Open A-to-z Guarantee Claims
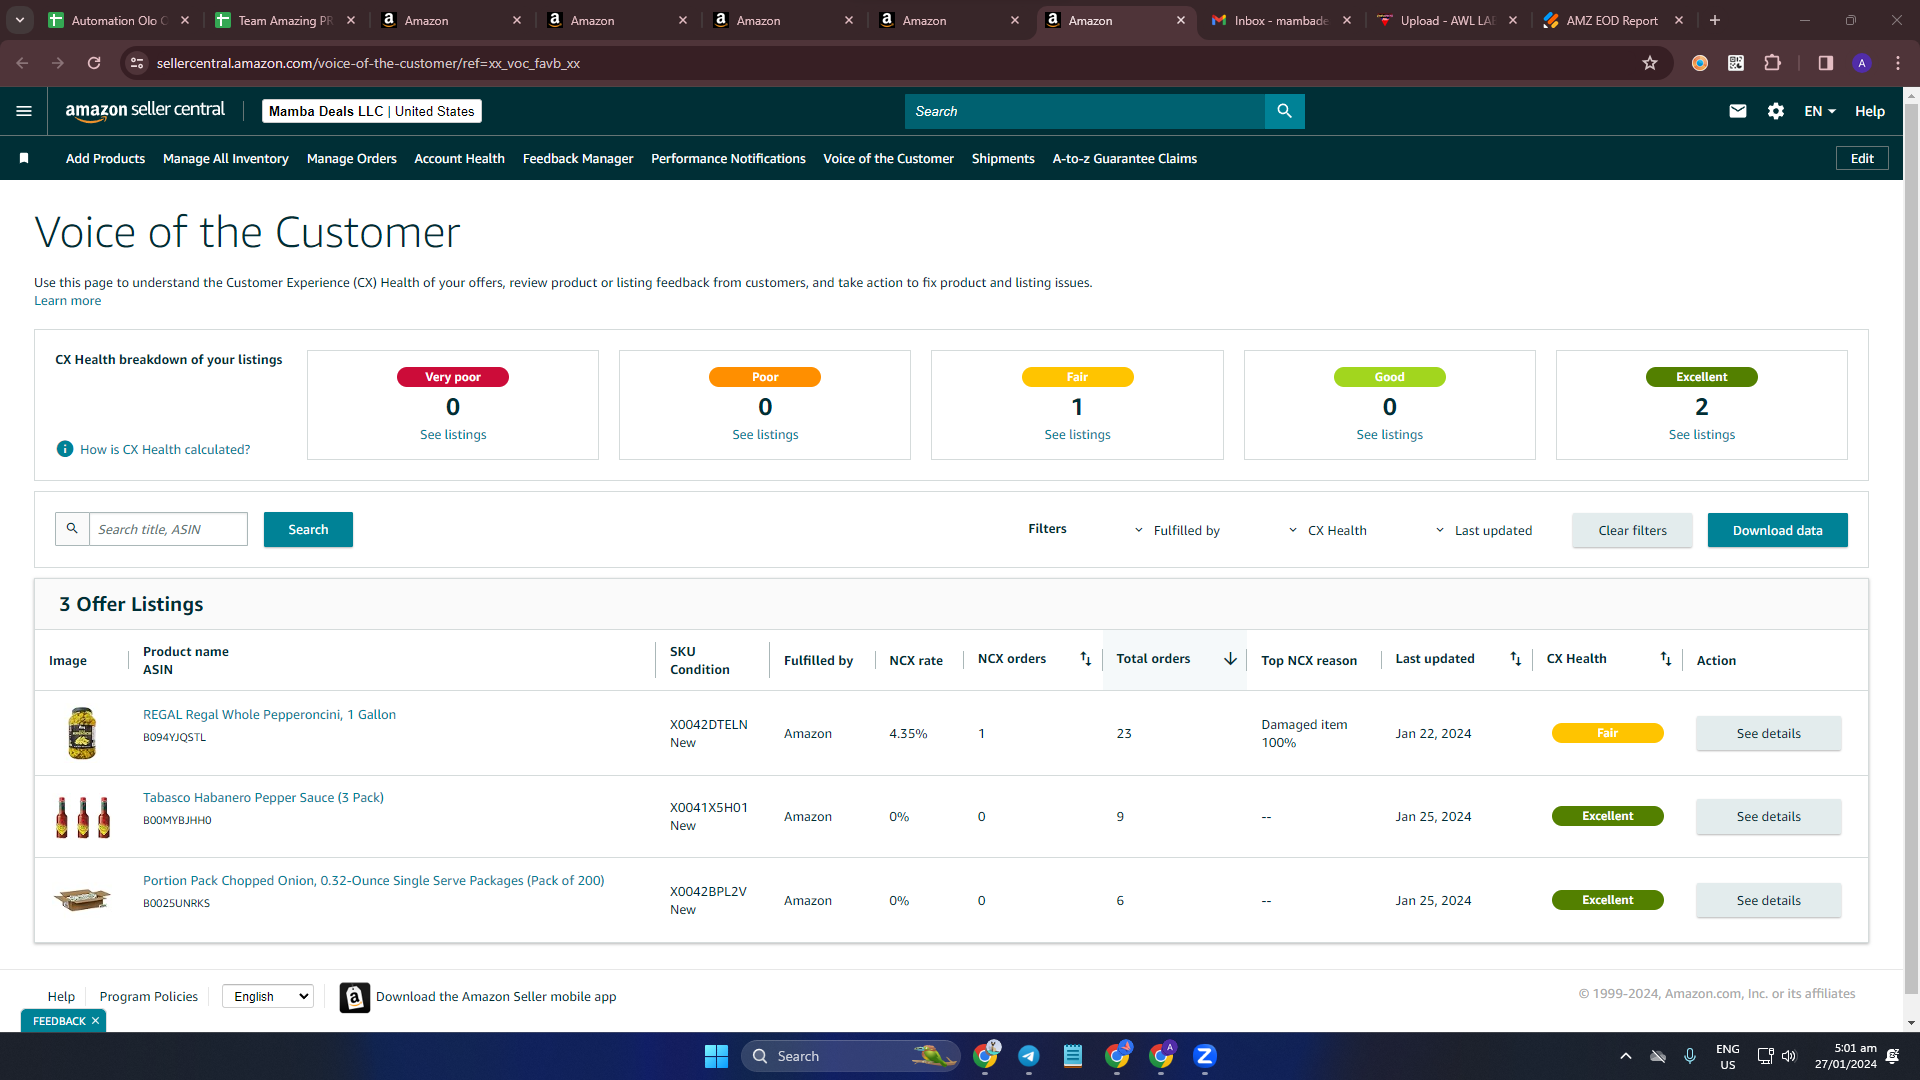The image size is (1920, 1080). (1125, 158)
